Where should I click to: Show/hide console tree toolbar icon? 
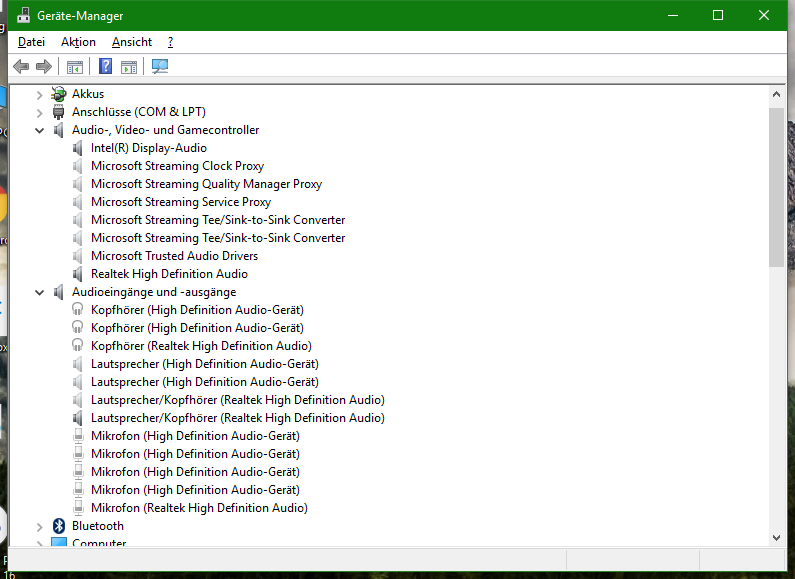tap(75, 66)
